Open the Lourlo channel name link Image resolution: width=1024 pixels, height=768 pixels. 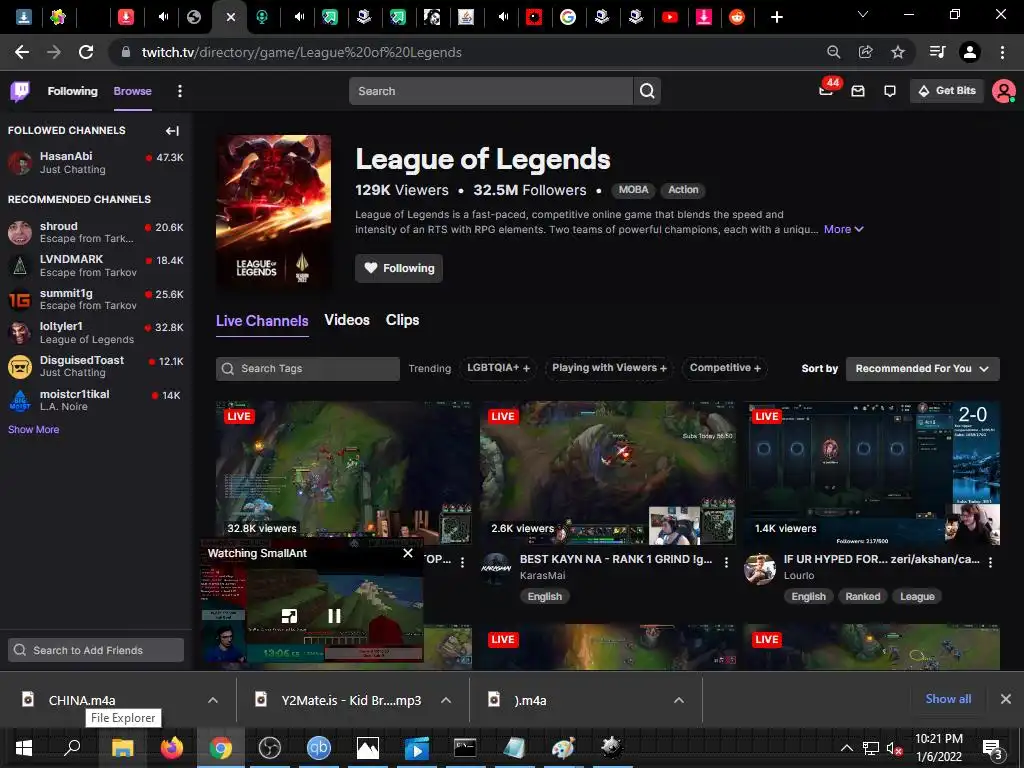tap(799, 576)
